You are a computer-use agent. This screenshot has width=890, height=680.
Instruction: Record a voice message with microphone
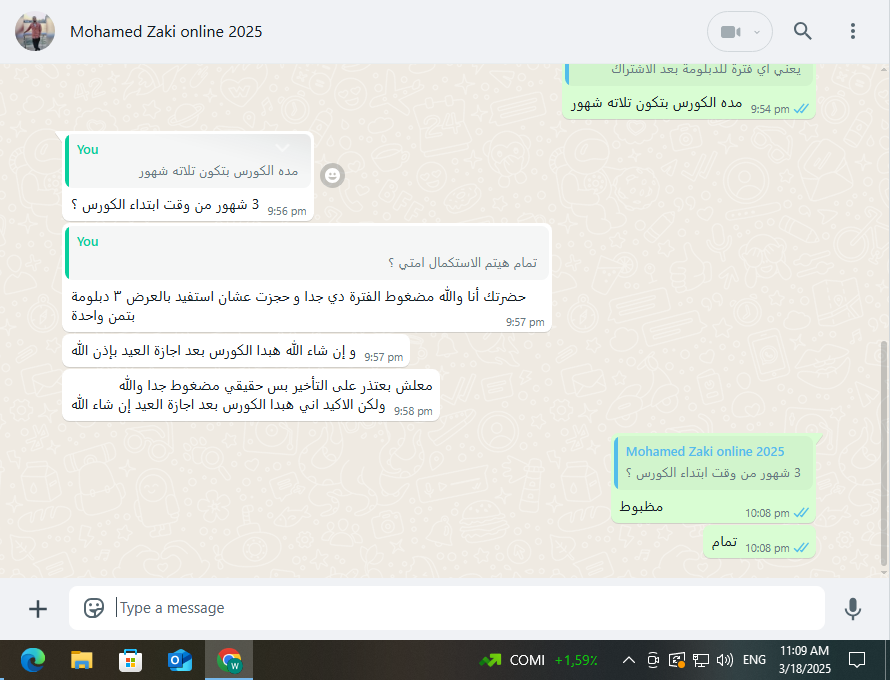coord(852,608)
